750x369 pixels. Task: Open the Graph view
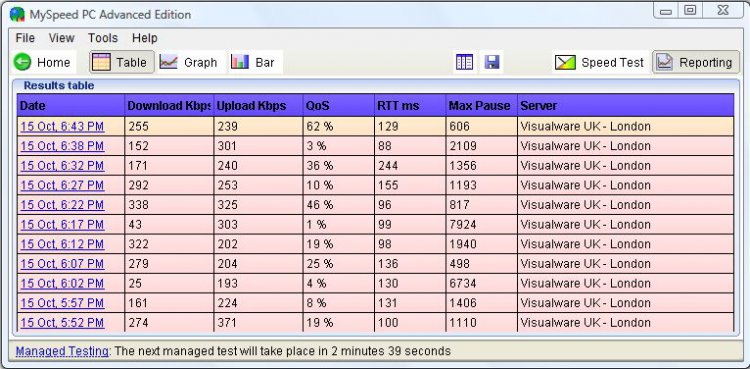tap(189, 62)
